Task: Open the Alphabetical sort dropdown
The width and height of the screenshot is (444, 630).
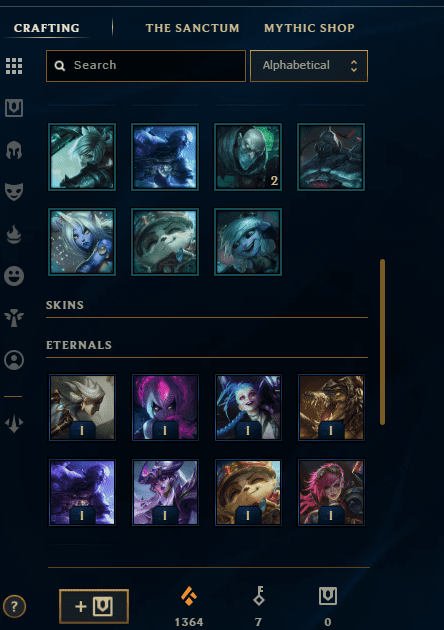Action: [309, 66]
